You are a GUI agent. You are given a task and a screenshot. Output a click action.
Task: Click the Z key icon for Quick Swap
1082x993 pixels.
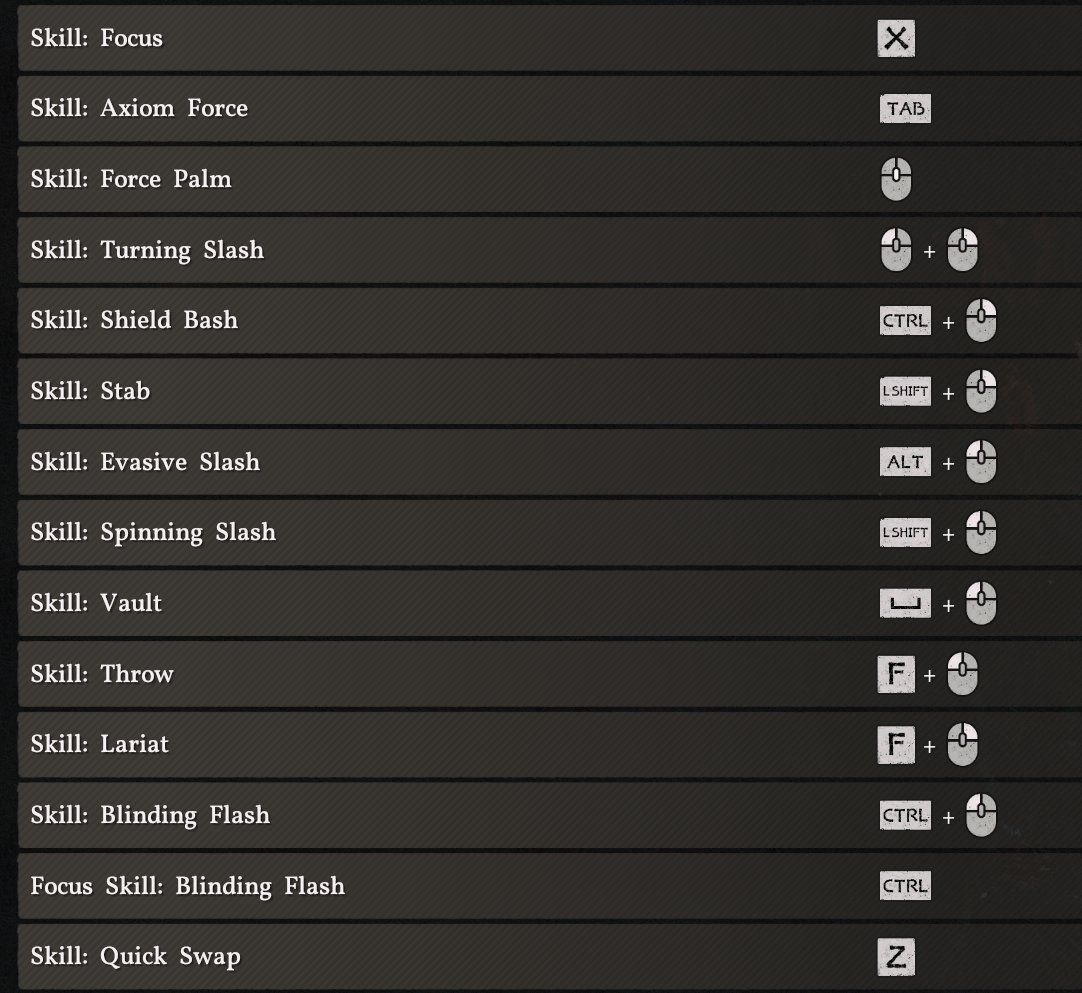[896, 957]
